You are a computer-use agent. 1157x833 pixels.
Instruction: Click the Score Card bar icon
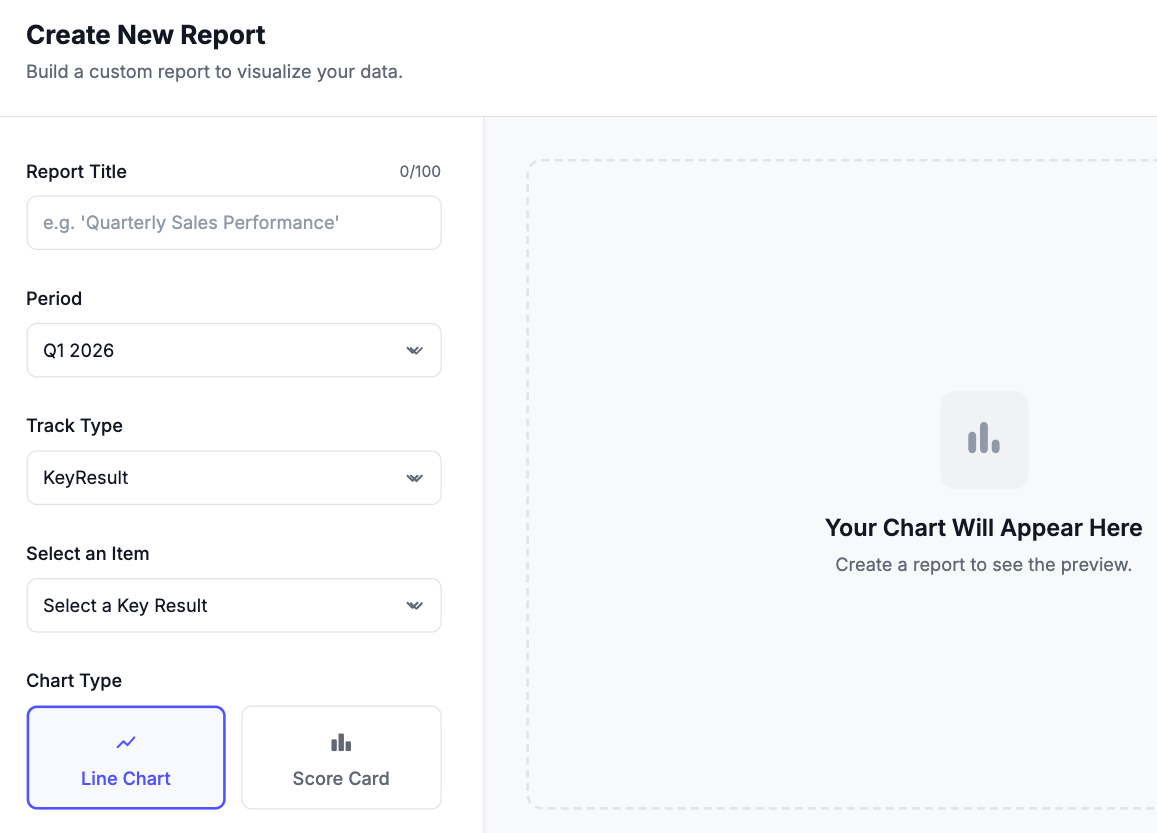tap(341, 742)
